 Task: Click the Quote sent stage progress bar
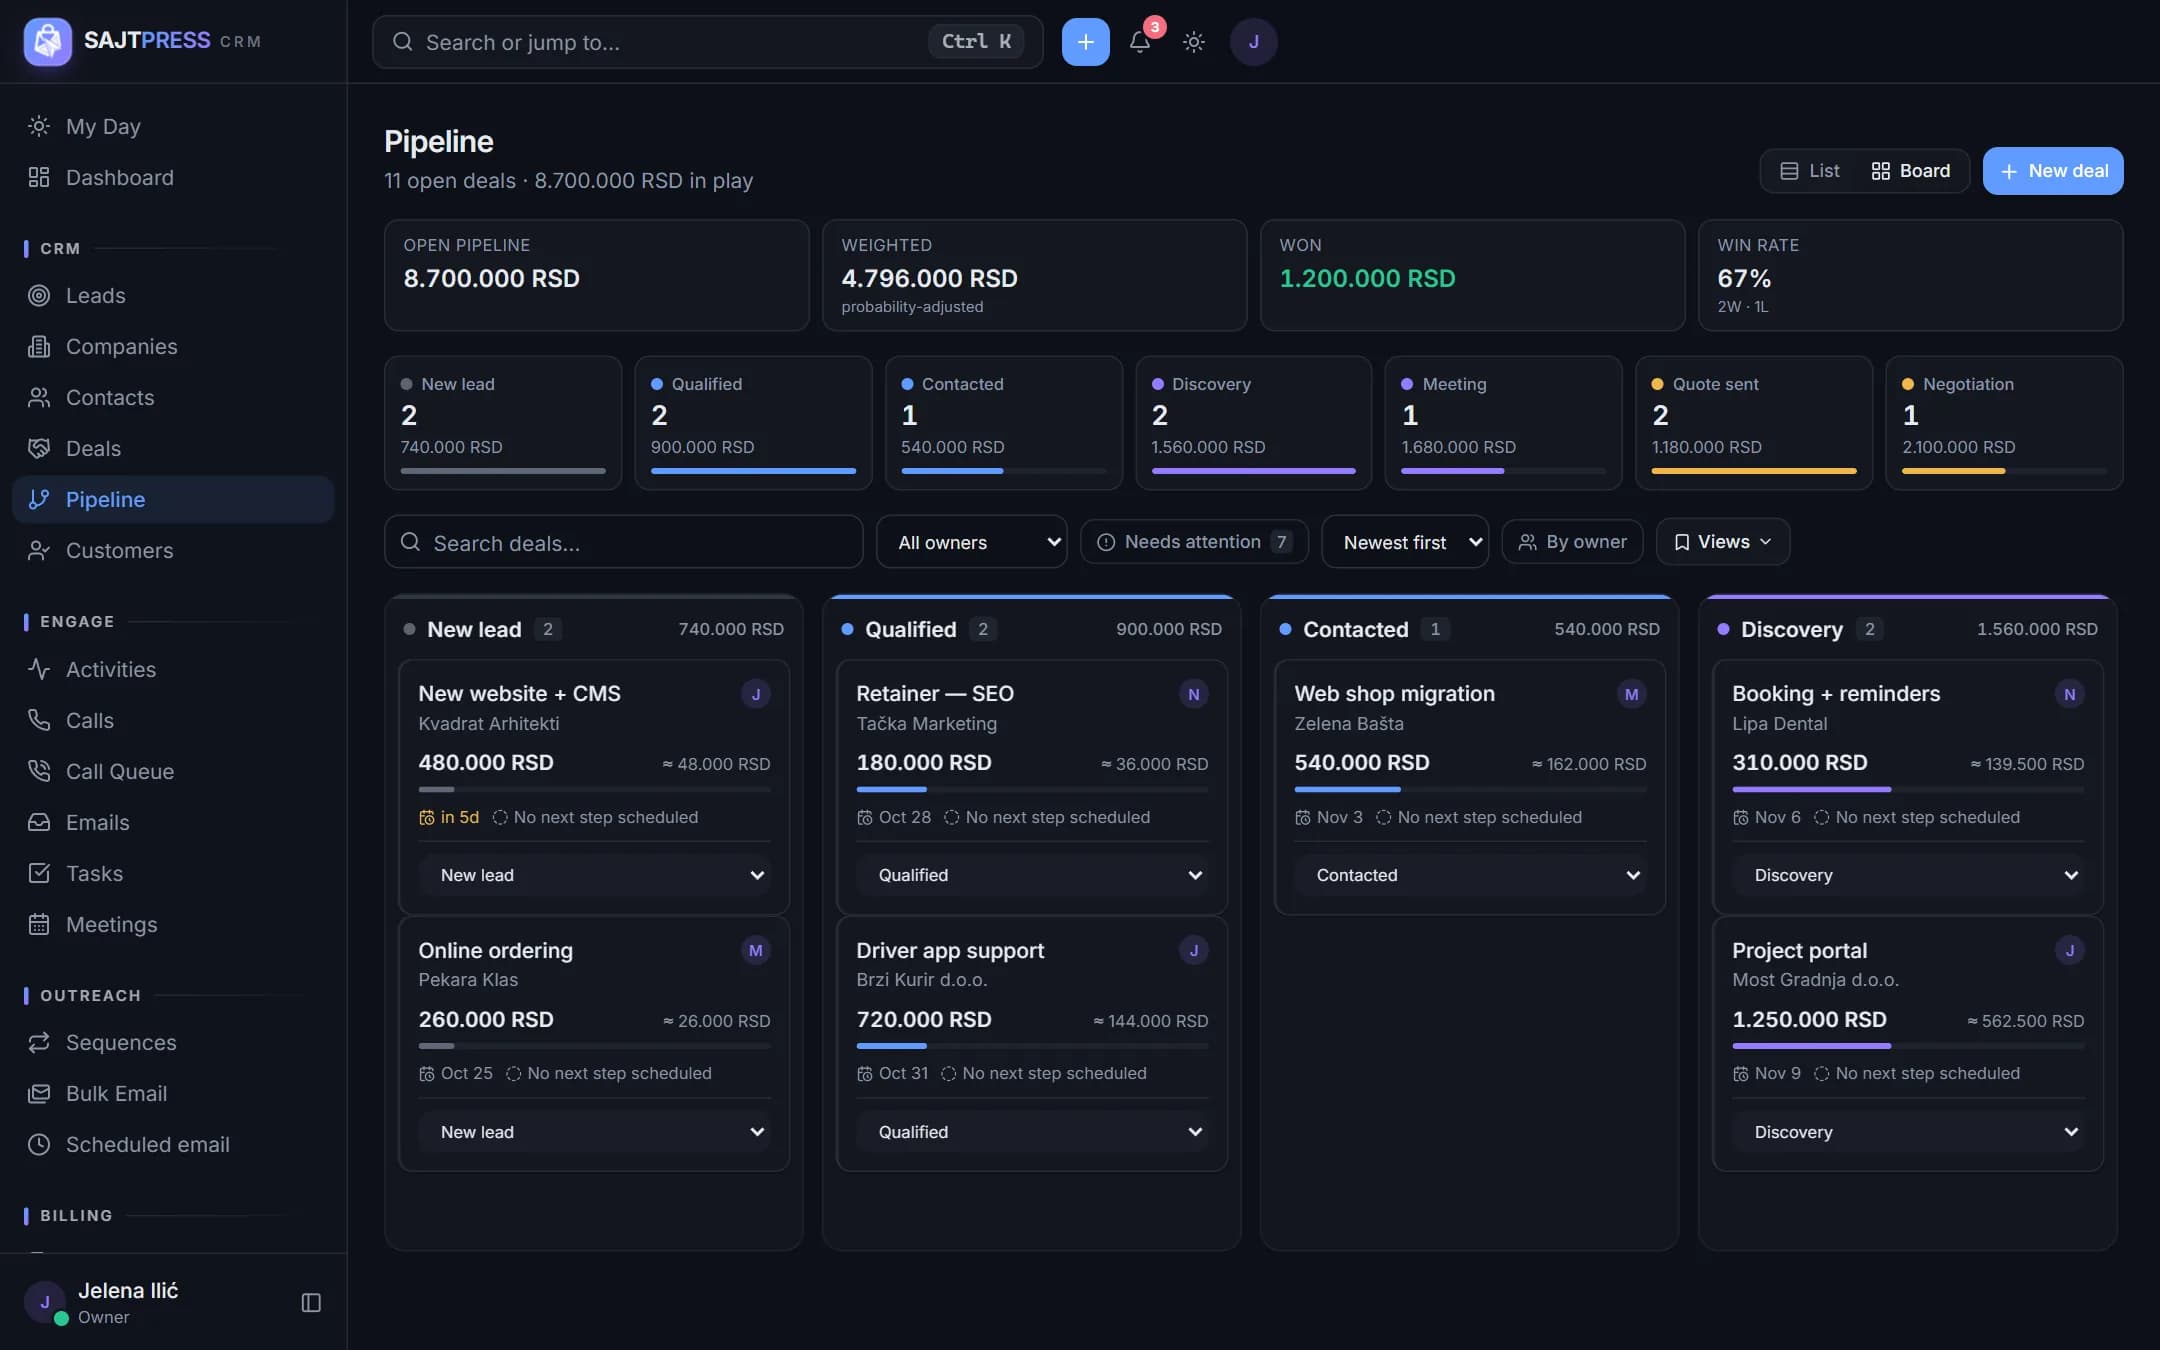[x=1753, y=471]
